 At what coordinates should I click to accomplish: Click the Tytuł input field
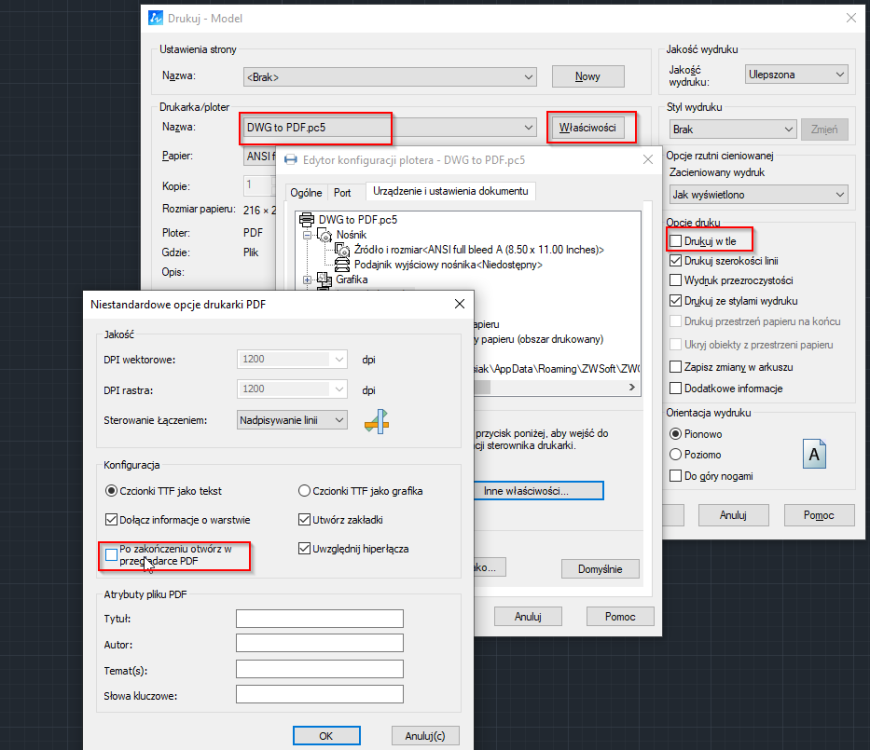pyautogui.click(x=320, y=619)
